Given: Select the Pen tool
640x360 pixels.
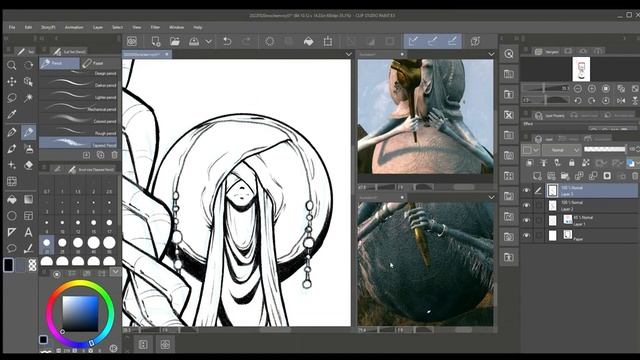Looking at the screenshot, I should (11, 132).
